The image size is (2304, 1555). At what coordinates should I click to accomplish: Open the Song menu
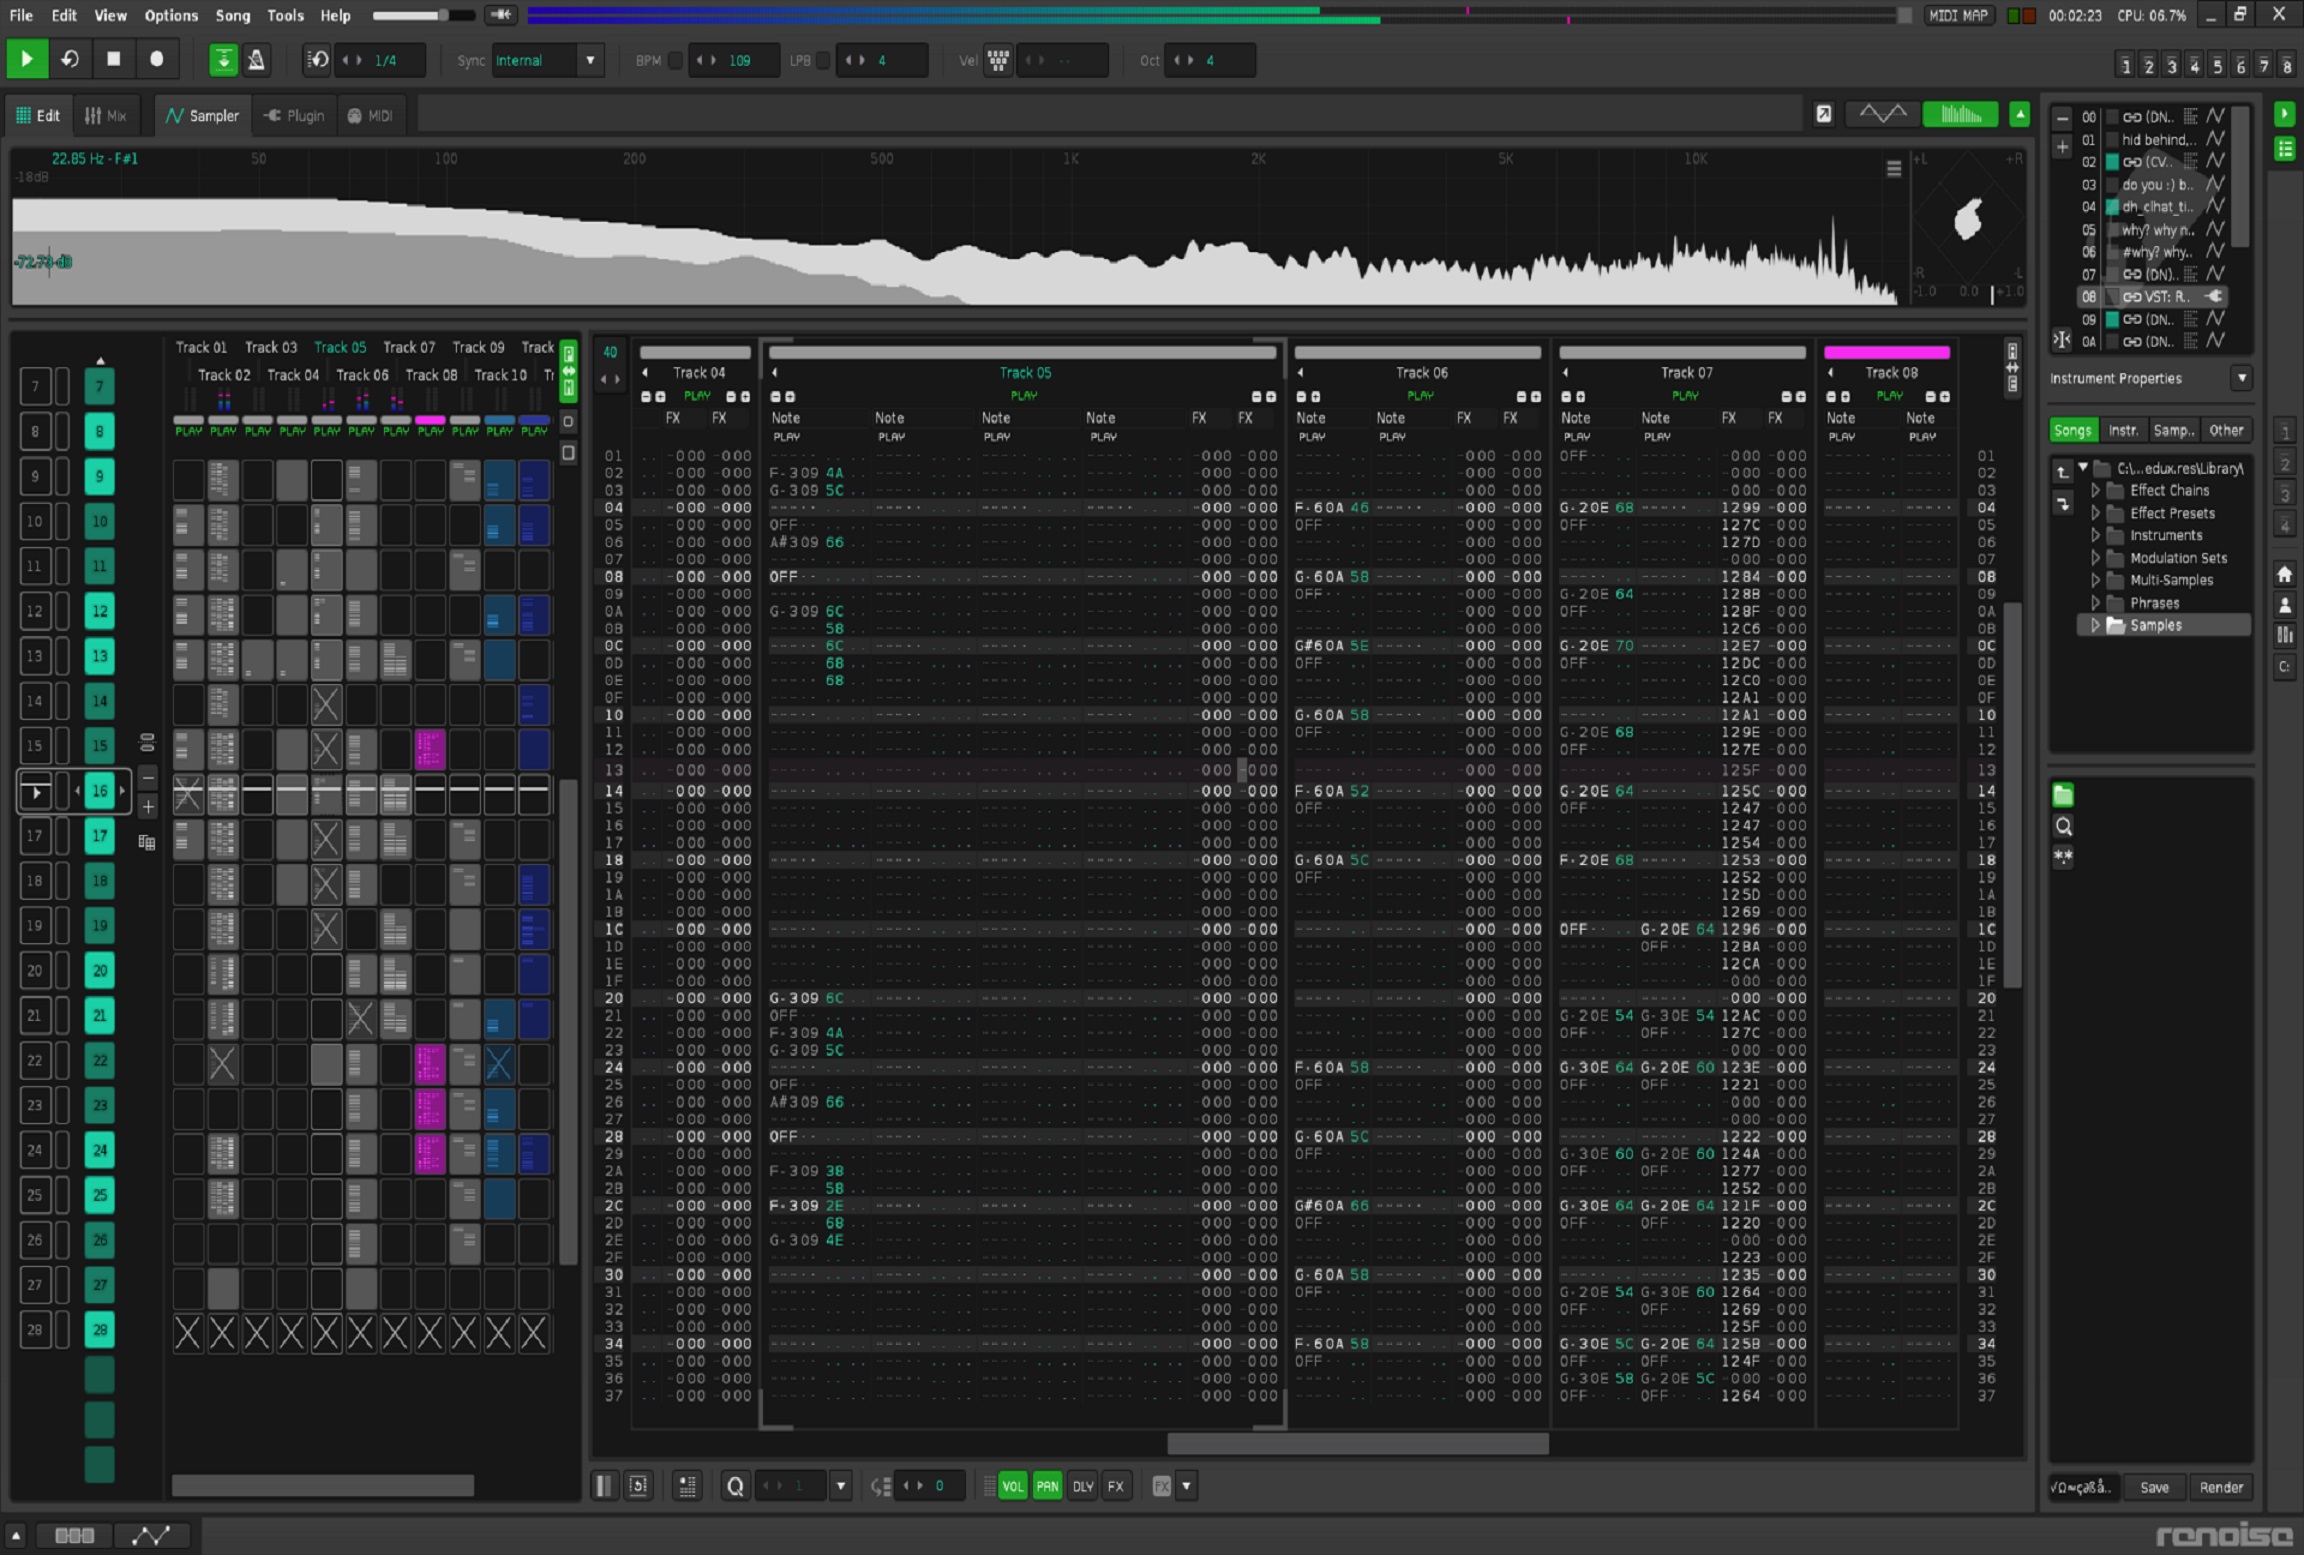pos(232,15)
